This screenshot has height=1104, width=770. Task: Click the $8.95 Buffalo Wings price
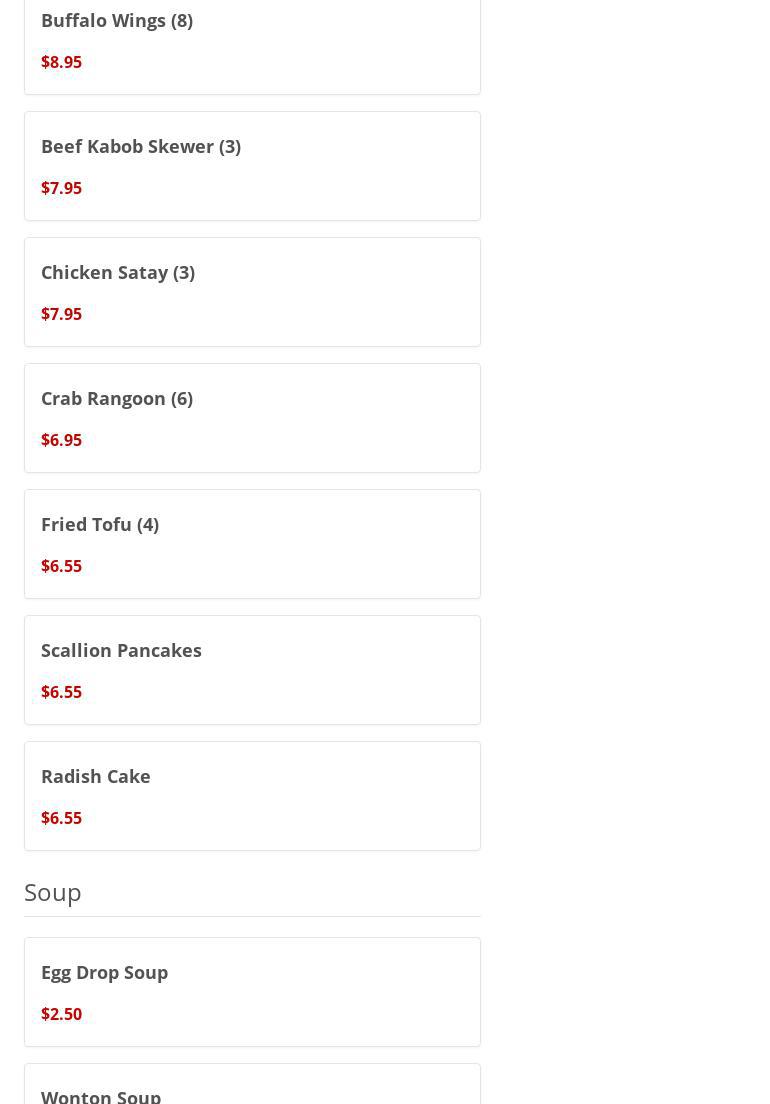(x=61, y=62)
